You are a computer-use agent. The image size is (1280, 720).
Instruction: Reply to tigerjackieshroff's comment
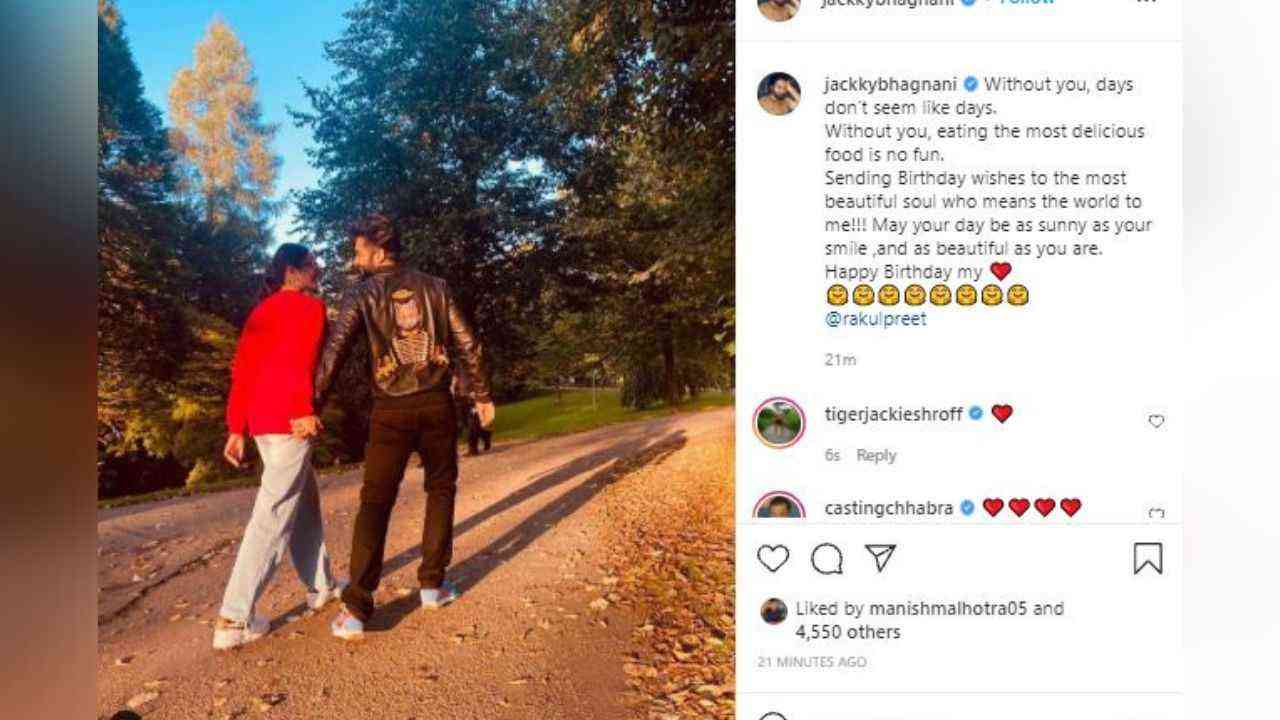coord(876,455)
